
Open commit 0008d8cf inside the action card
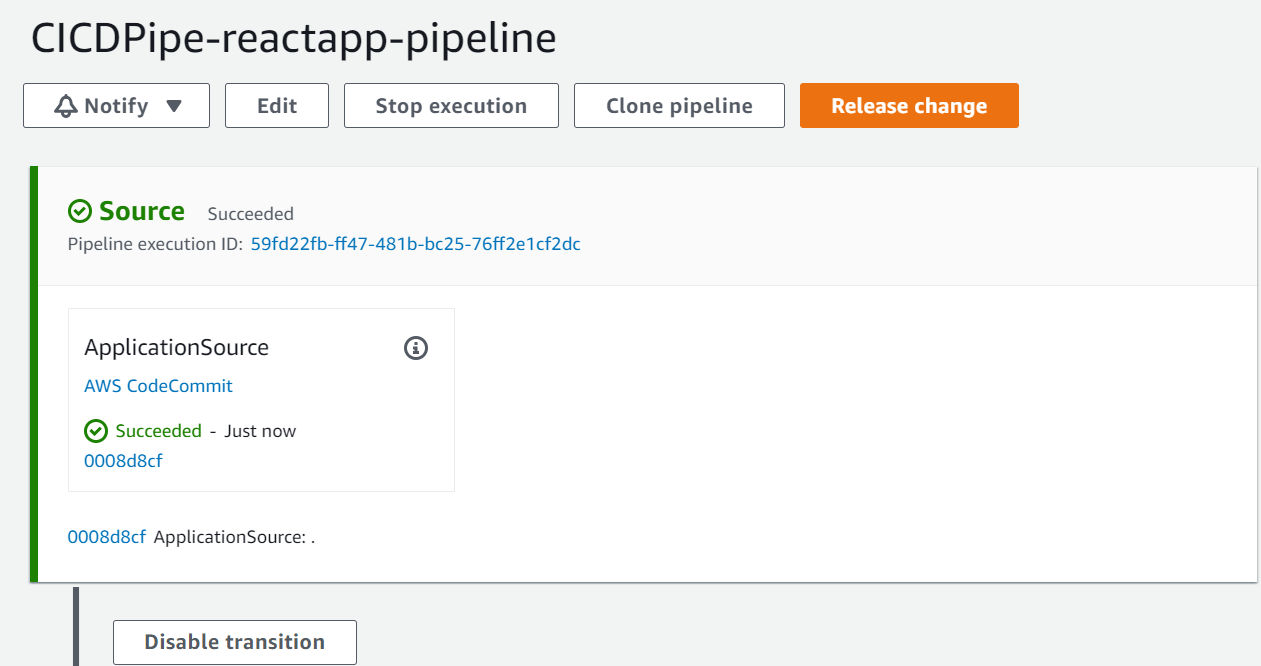tap(123, 461)
